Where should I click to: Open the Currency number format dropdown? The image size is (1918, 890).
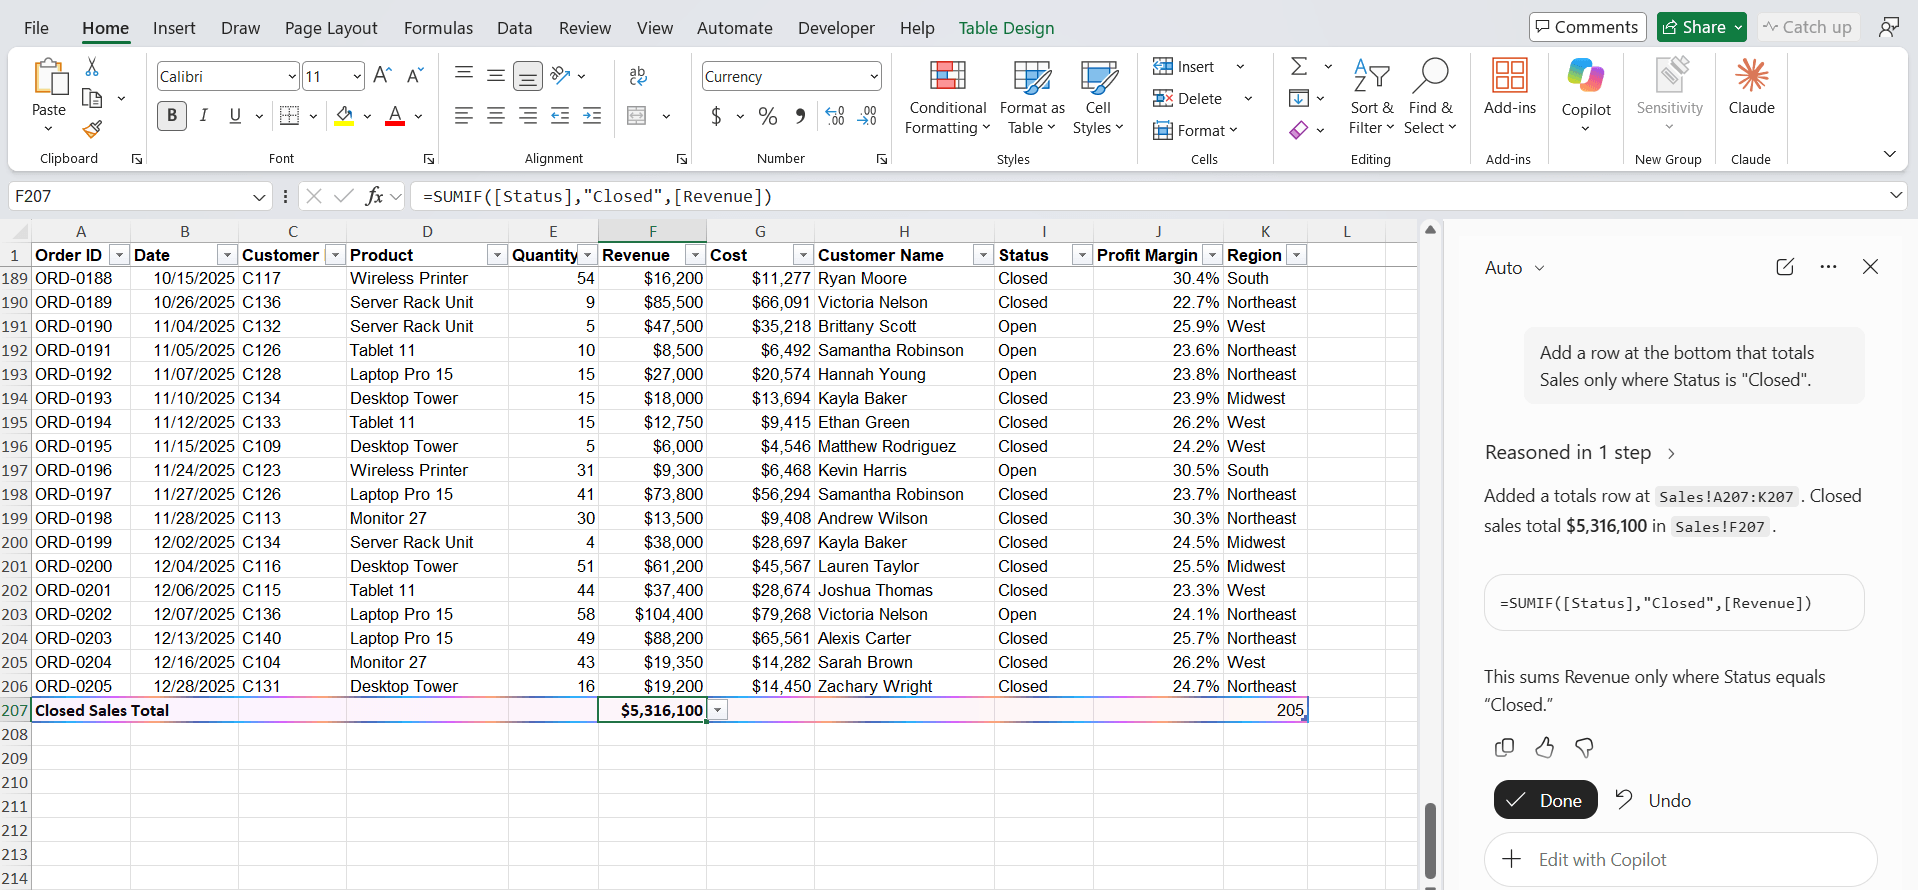click(874, 76)
